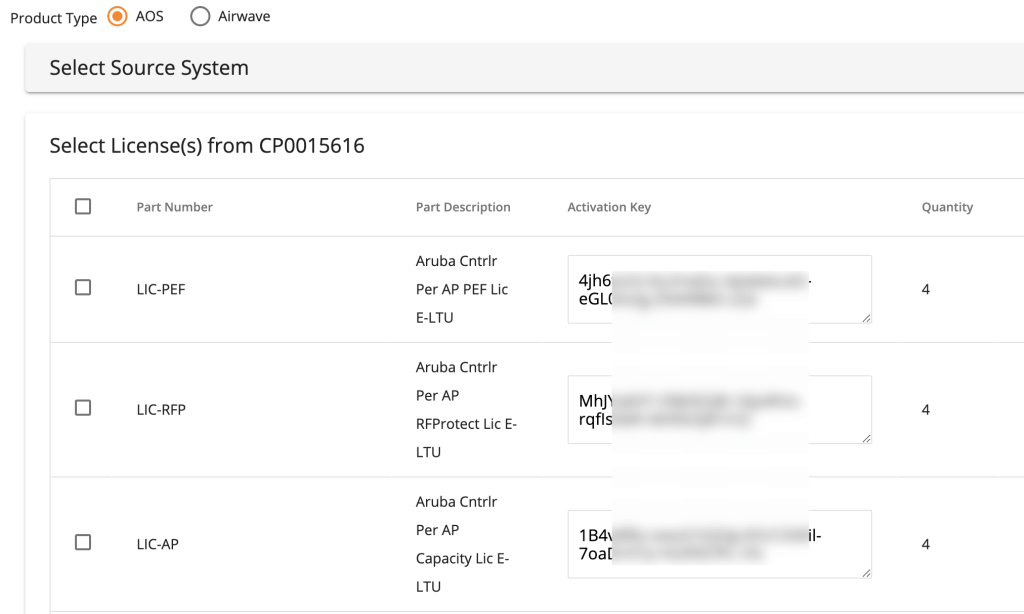
Task: Click the Part Number column header
Action: (174, 207)
